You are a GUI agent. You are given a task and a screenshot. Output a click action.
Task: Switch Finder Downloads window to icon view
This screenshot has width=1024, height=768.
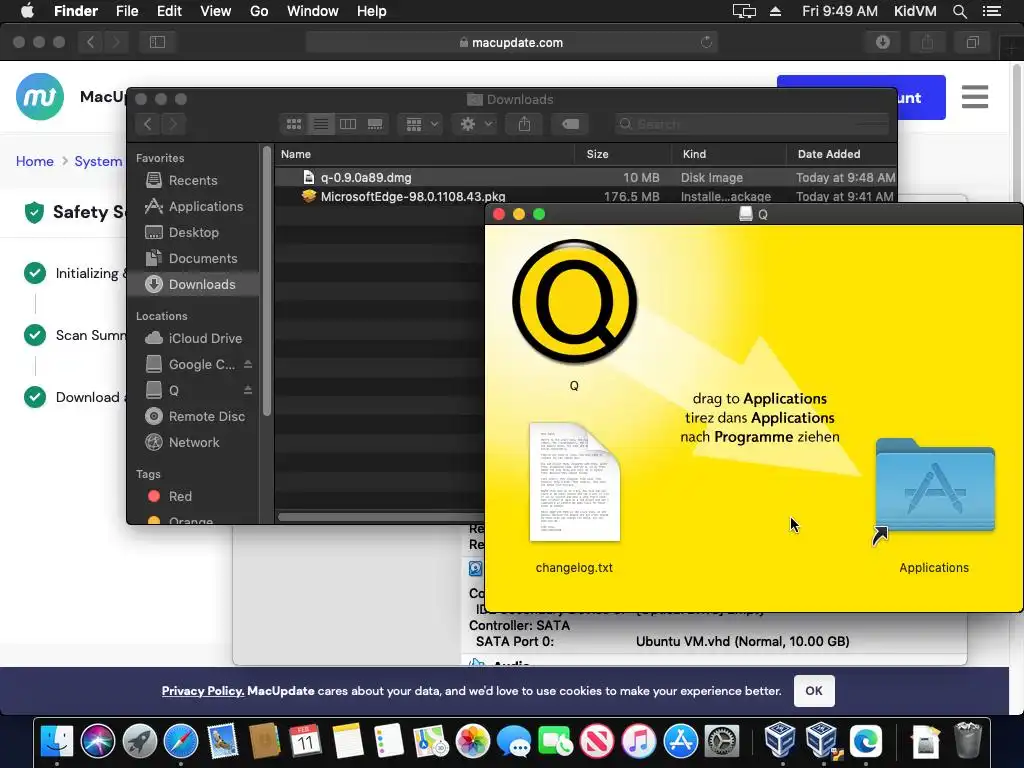(294, 124)
